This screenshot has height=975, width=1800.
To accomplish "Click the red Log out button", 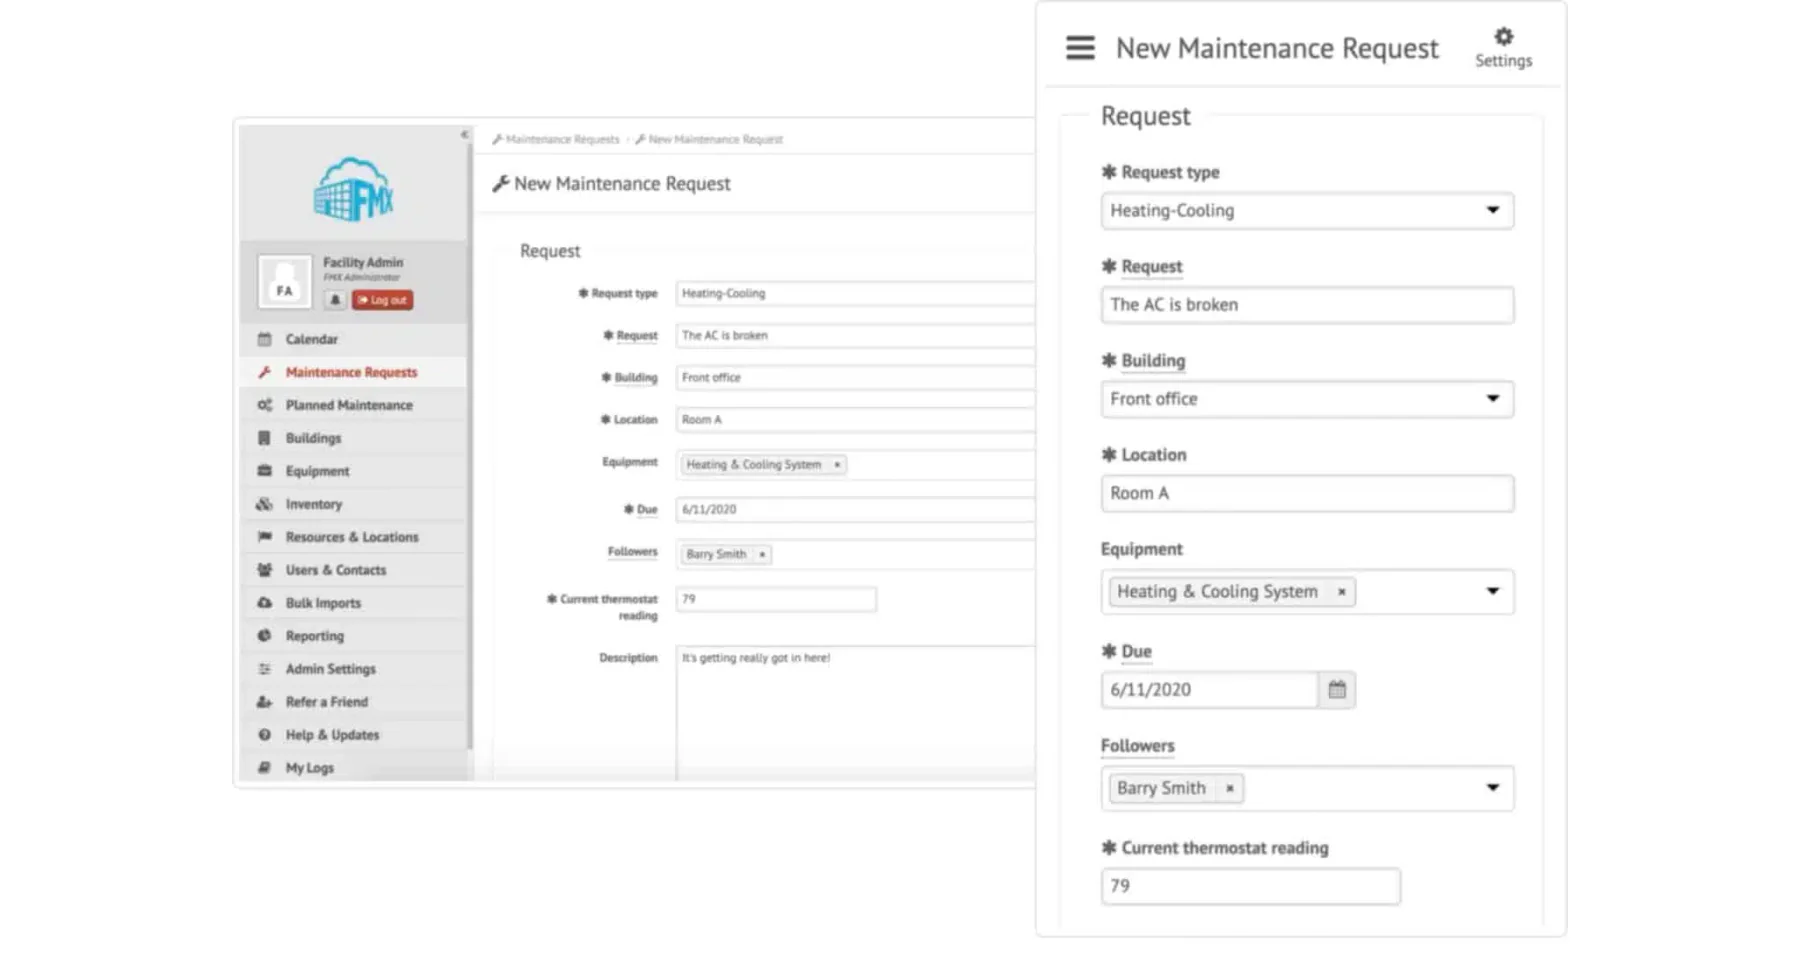I will click(x=382, y=300).
